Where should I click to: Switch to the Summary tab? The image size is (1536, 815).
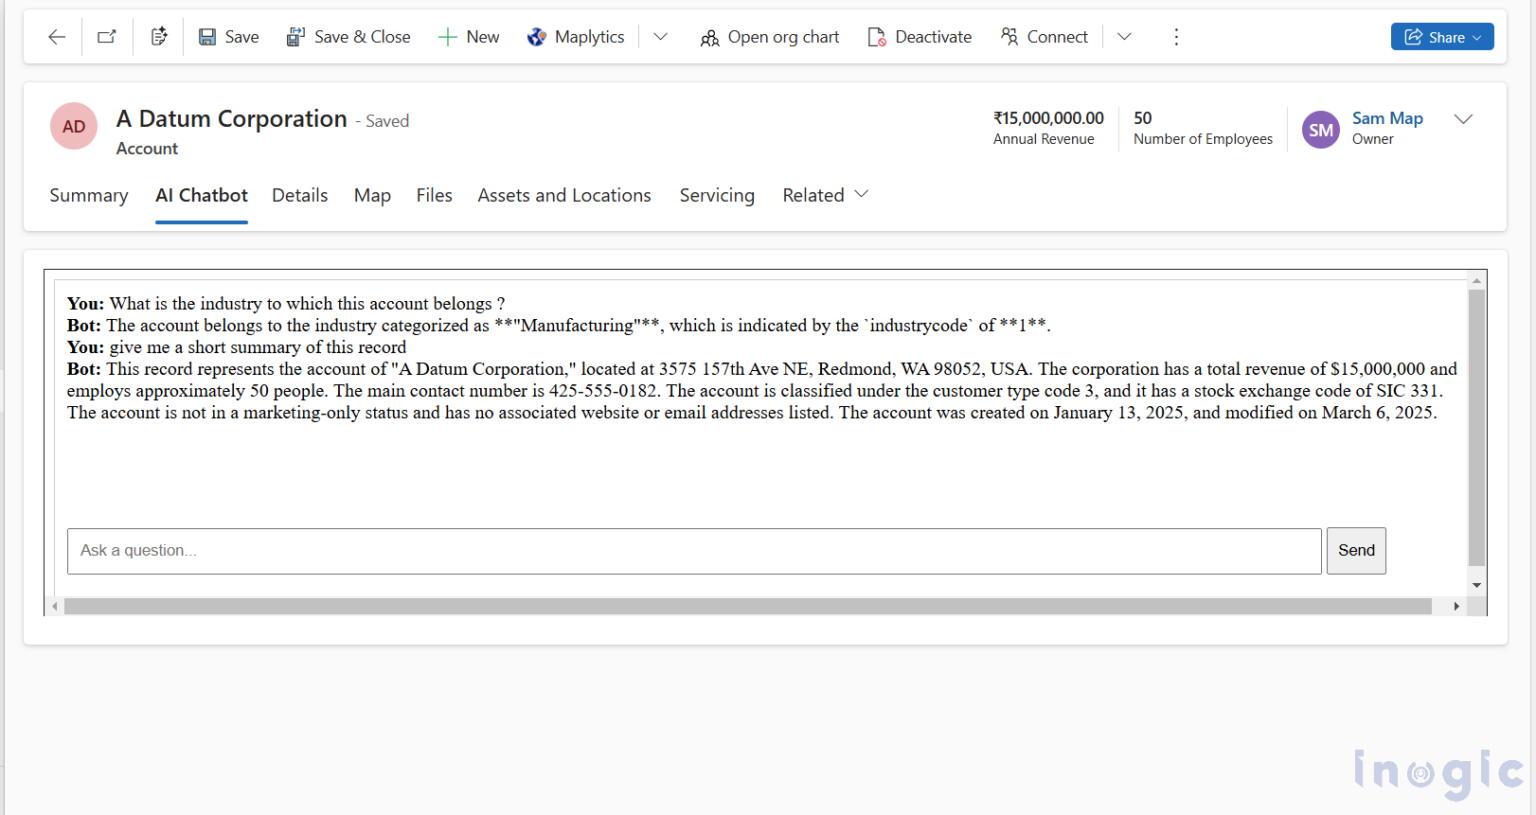89,195
